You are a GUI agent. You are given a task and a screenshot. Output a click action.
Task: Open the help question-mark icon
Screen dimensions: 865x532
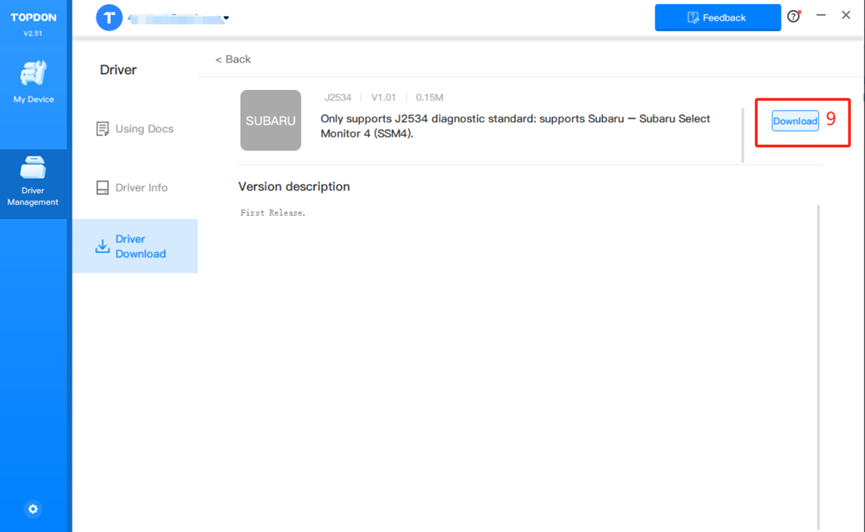point(793,16)
